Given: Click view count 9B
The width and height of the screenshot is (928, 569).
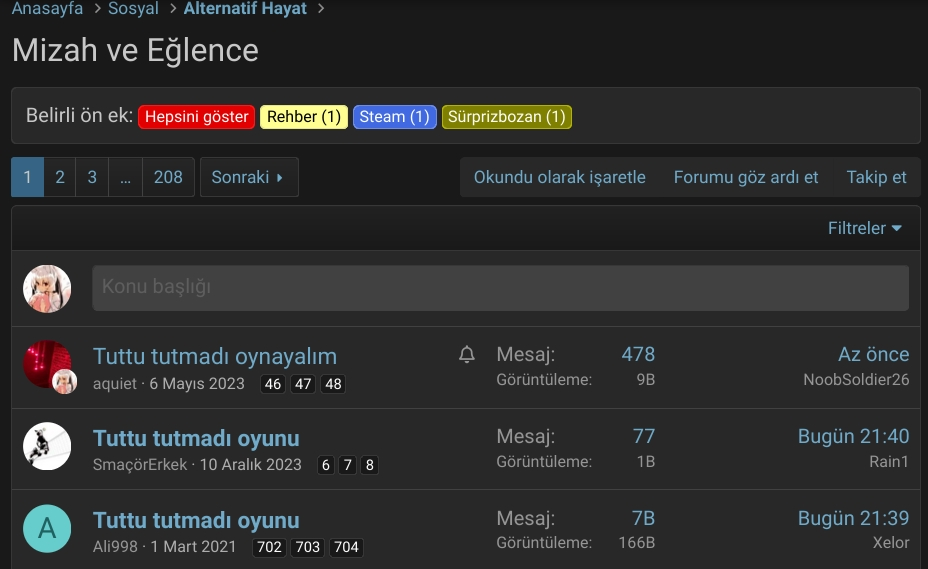Looking at the screenshot, I should (x=646, y=380).
